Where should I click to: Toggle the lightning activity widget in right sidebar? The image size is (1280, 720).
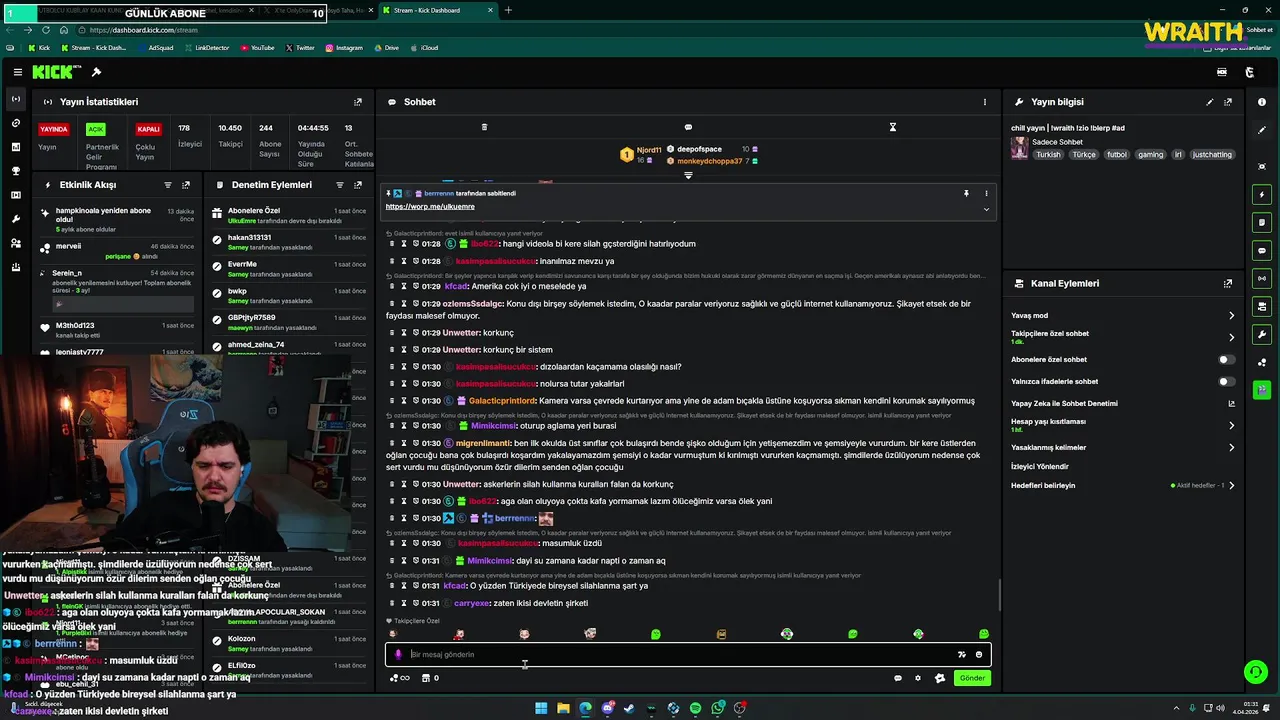(x=1262, y=194)
